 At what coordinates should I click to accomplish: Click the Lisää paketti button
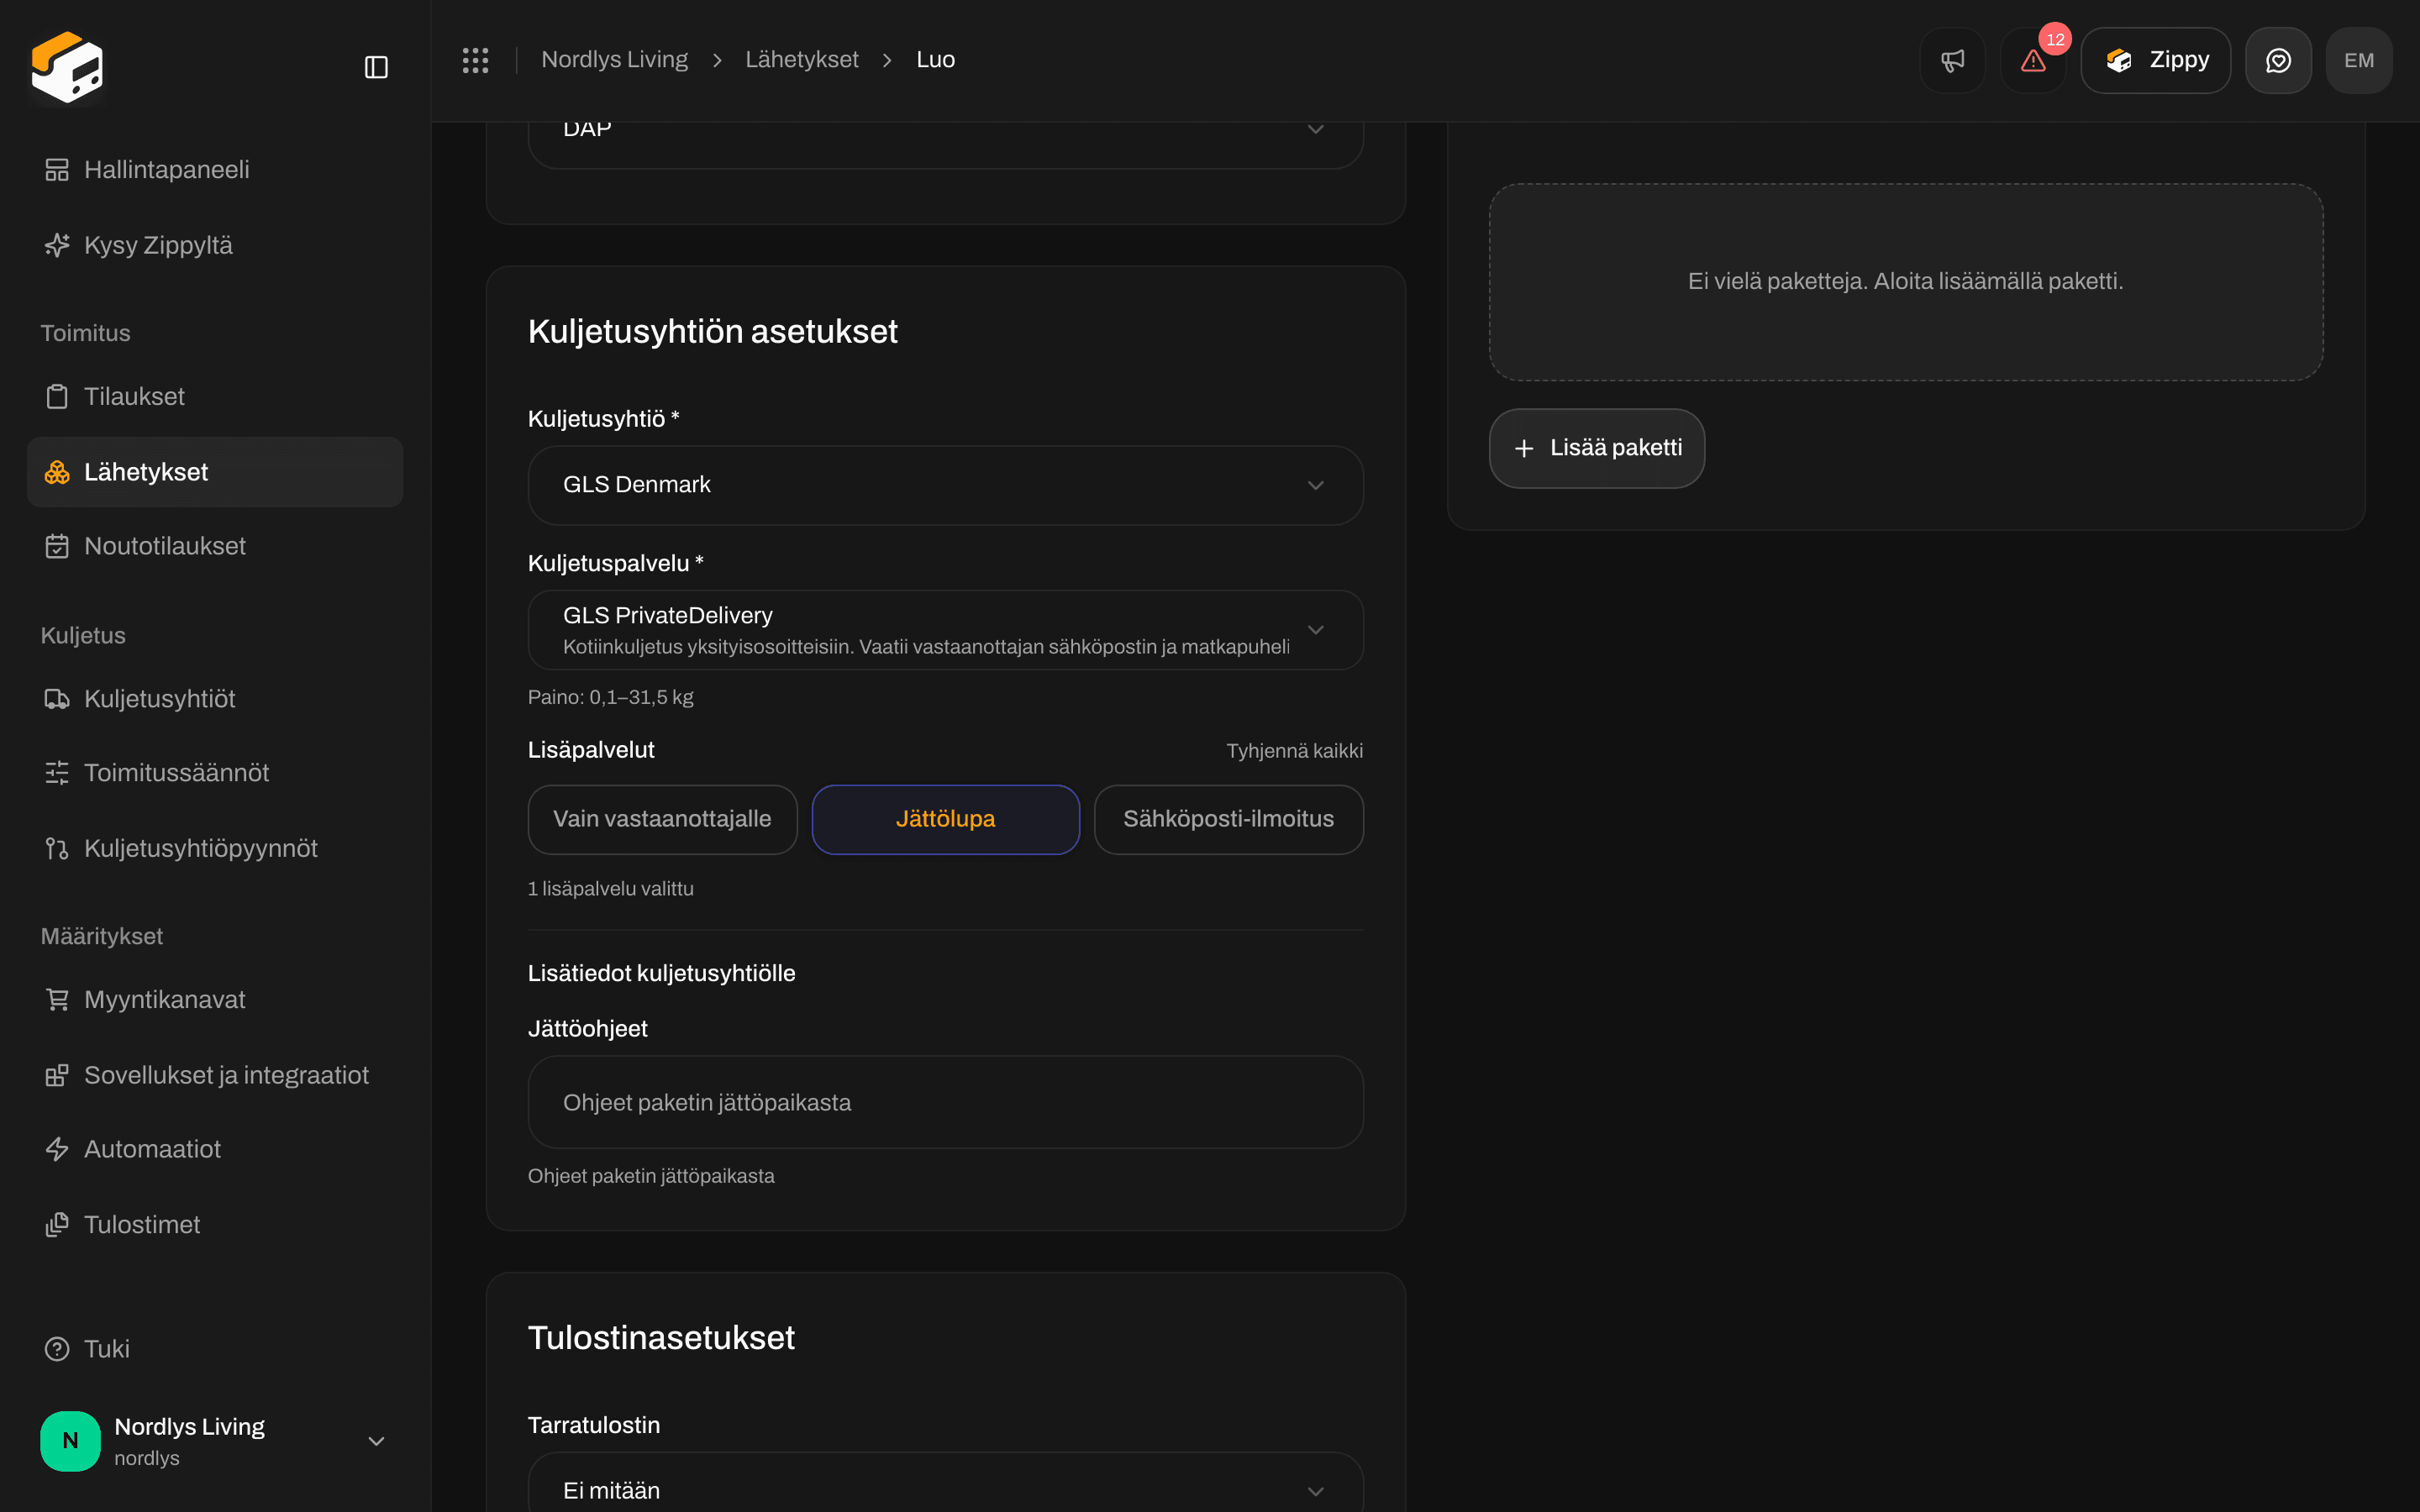click(1596, 448)
